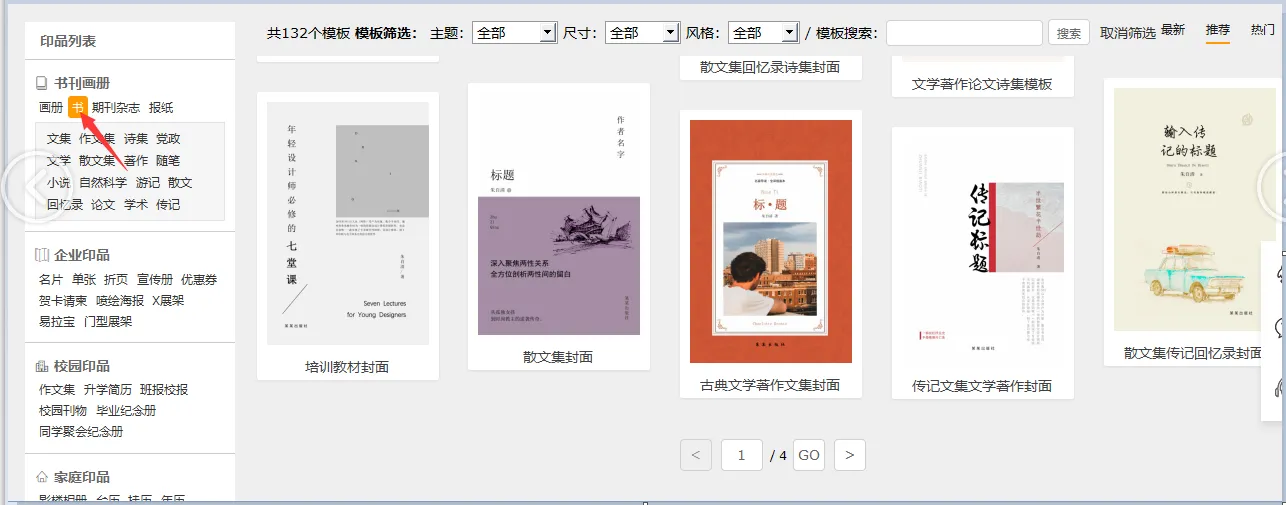
Task: Click the page number input box
Action: [x=742, y=455]
